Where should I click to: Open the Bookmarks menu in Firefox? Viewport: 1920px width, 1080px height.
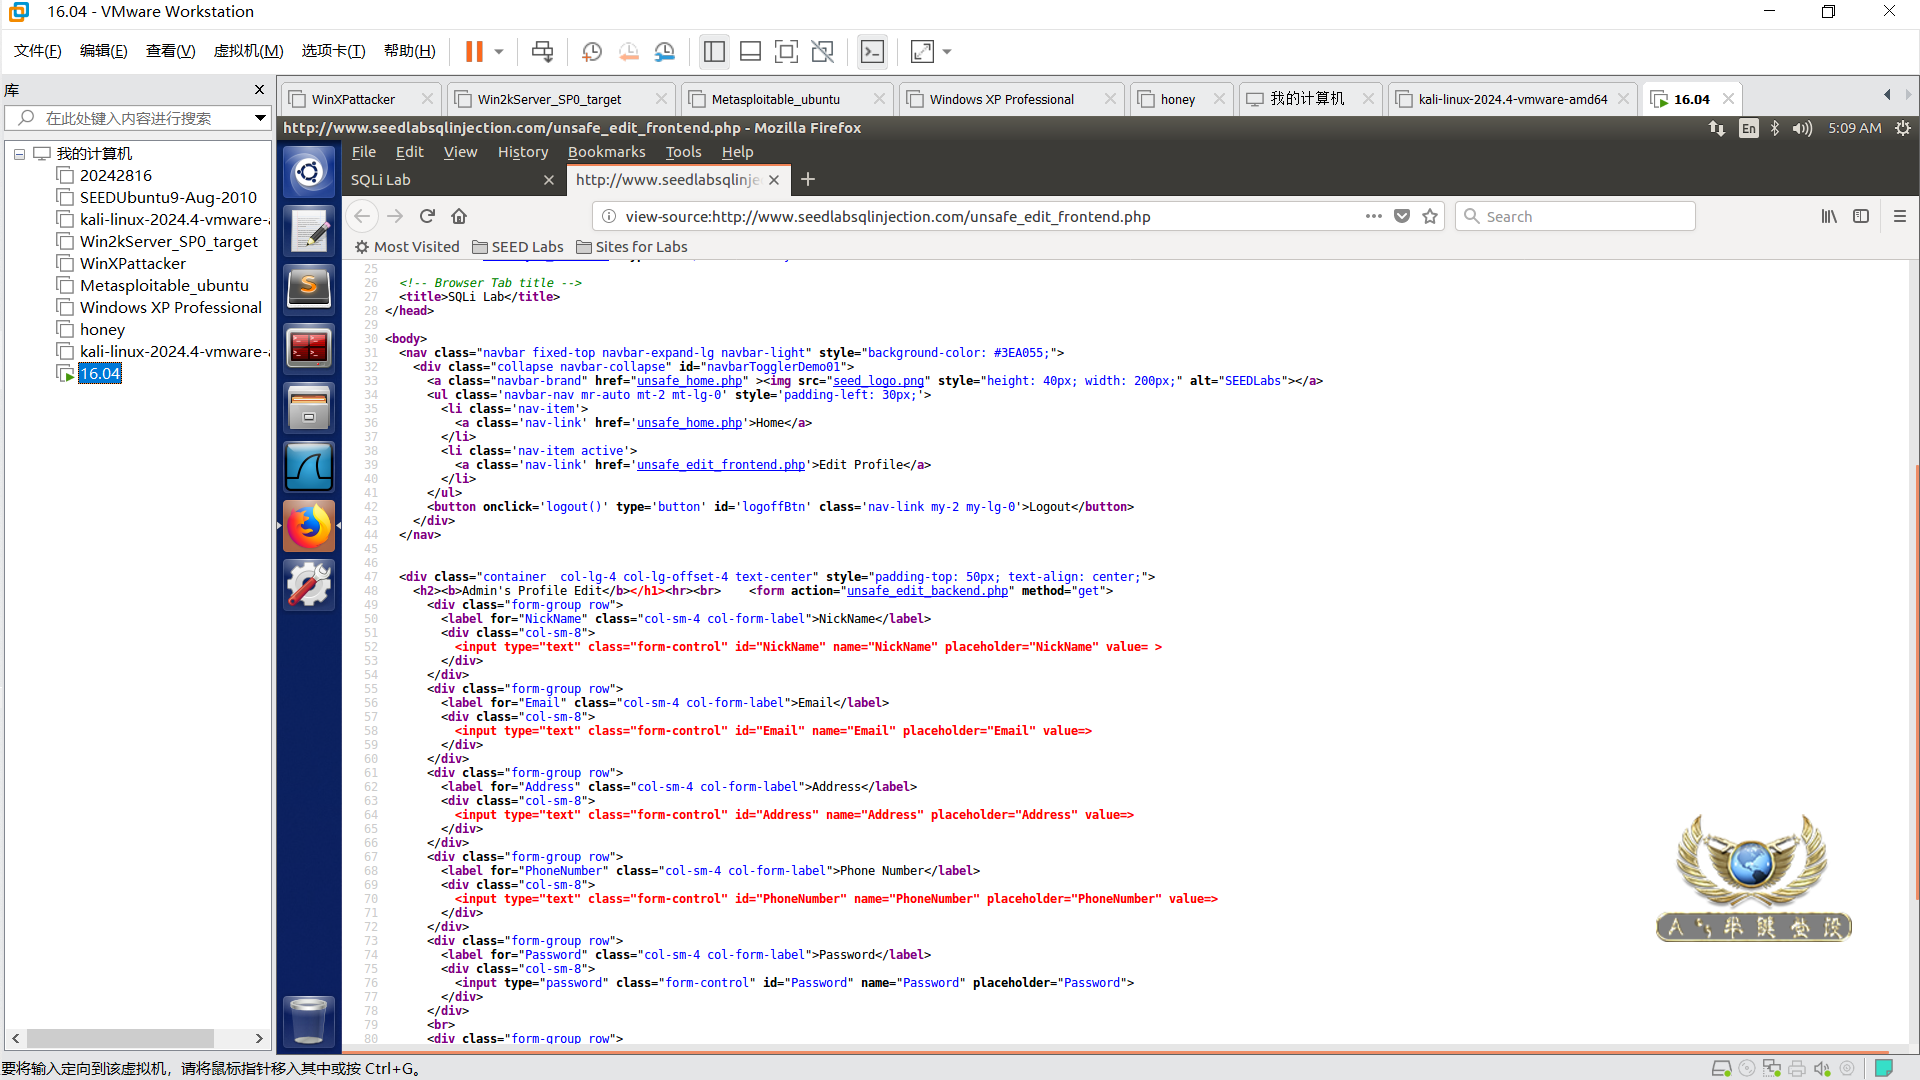606,152
